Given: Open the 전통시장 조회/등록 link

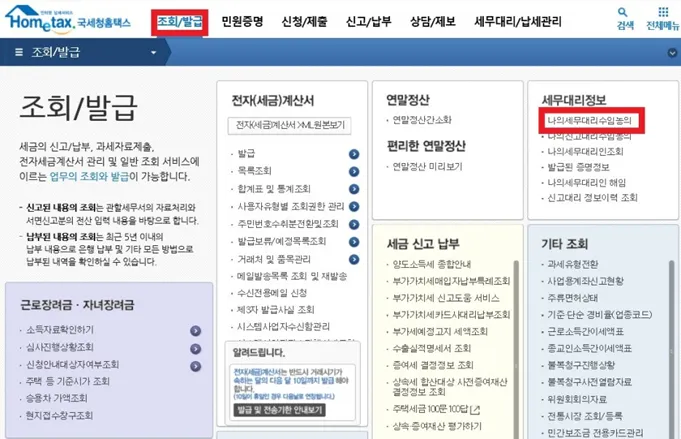Looking at the screenshot, I should pyautogui.click(x=585, y=416).
